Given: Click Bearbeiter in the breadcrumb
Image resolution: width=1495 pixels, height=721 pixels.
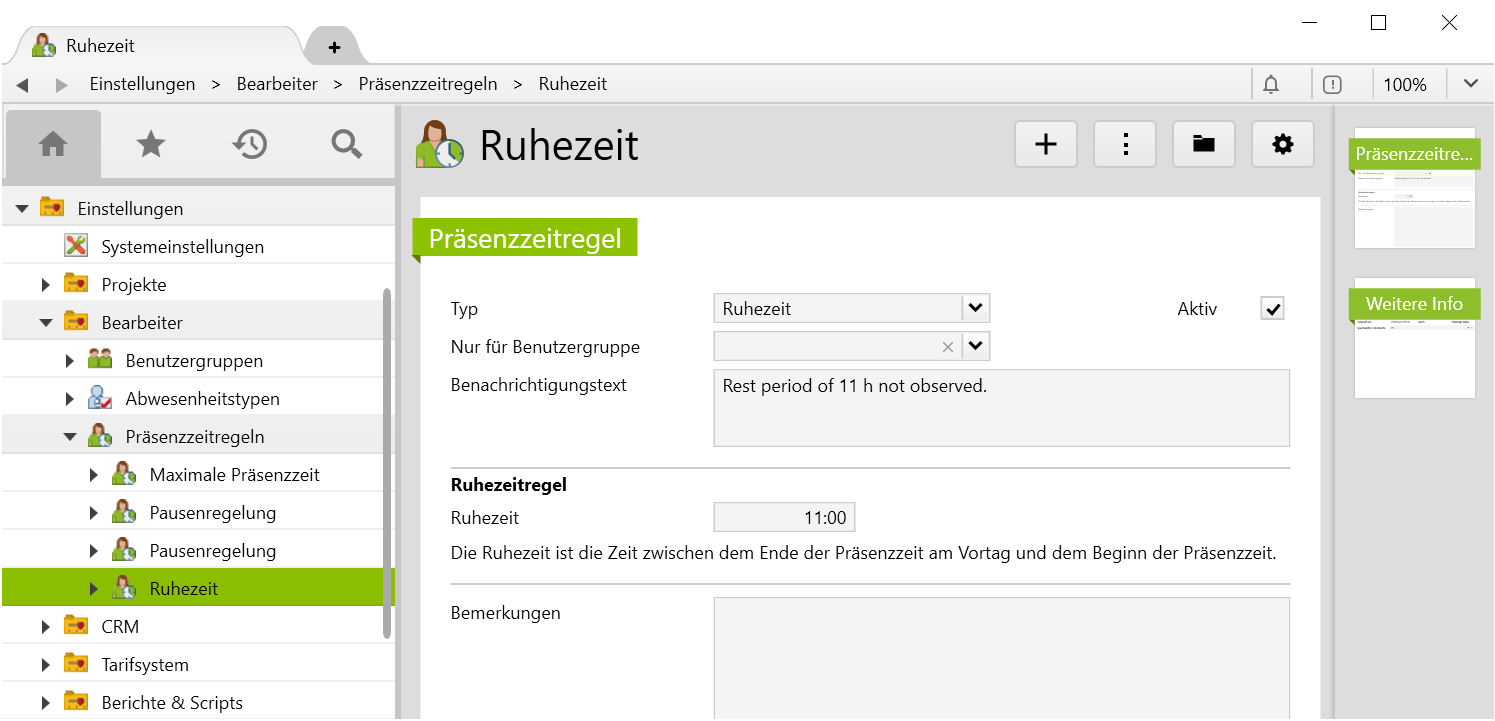Looking at the screenshot, I should 277,85.
